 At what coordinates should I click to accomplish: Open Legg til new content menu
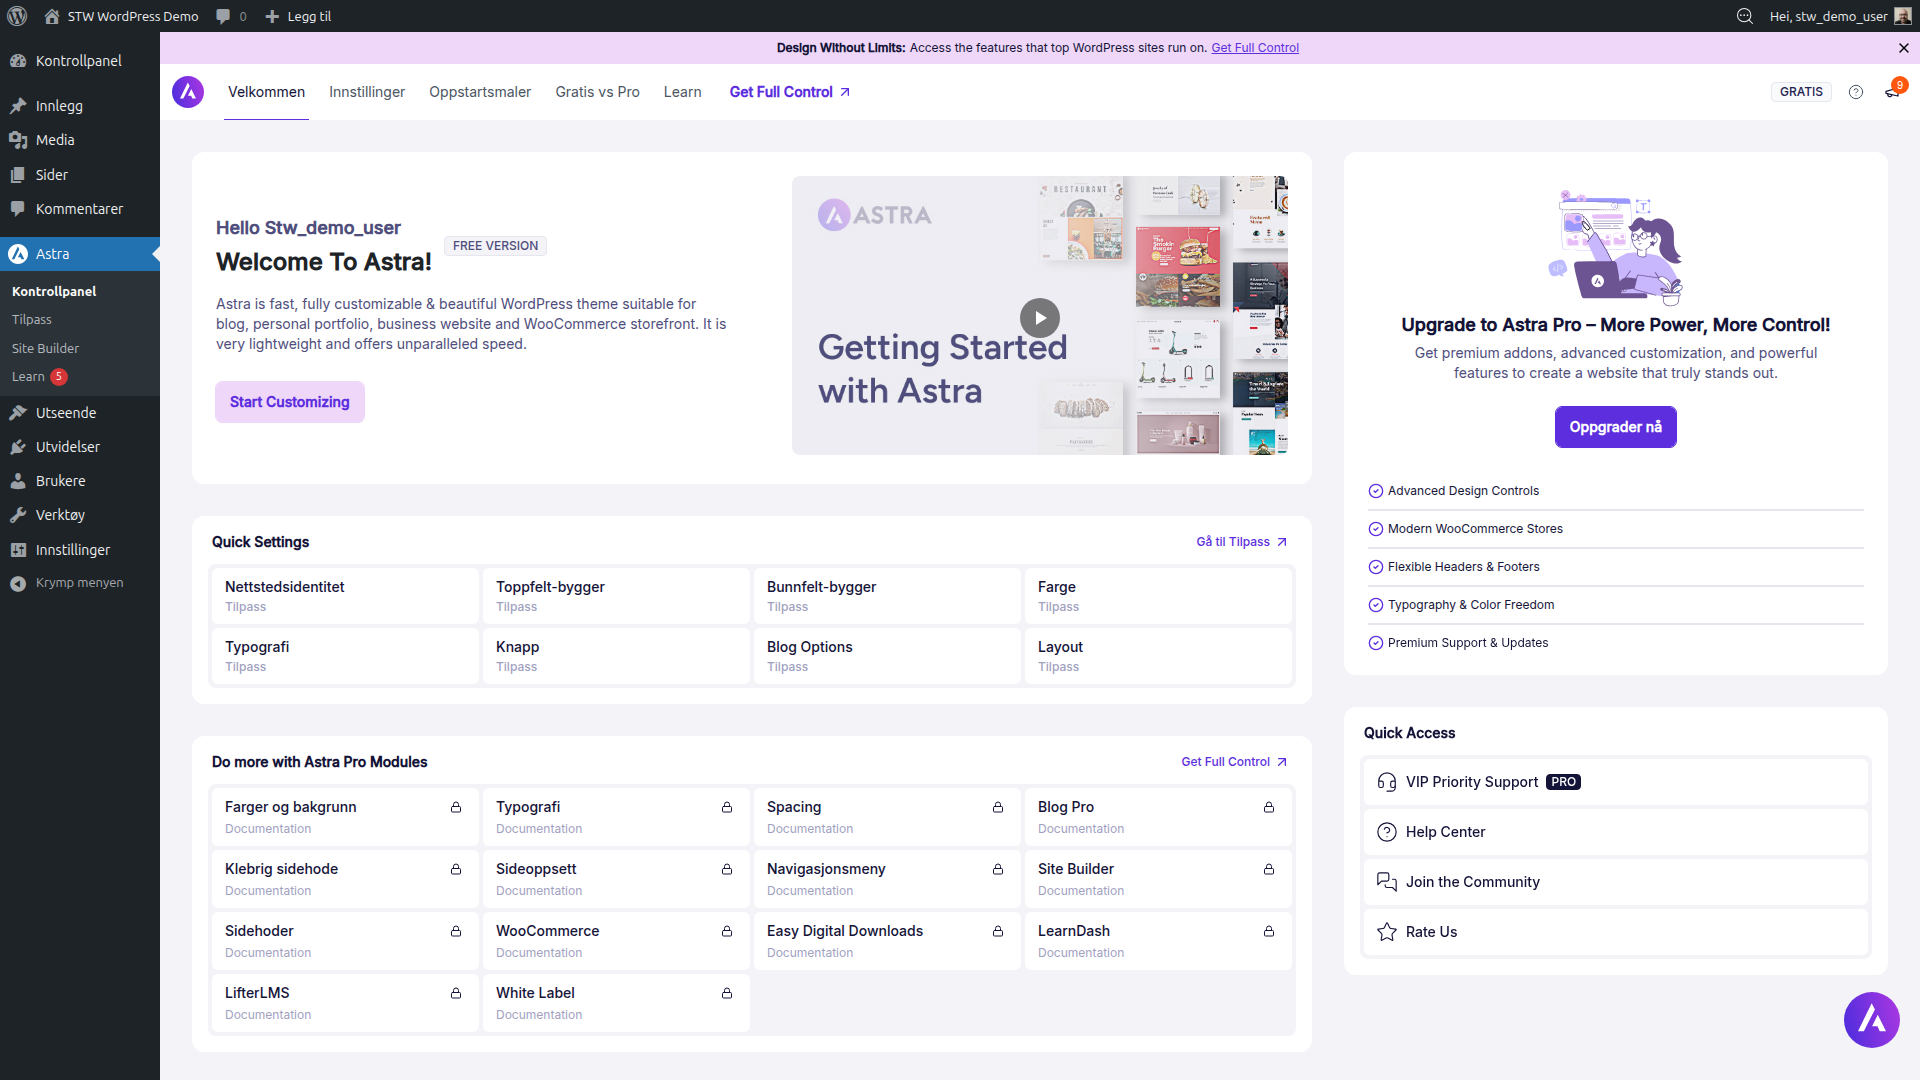pos(298,16)
